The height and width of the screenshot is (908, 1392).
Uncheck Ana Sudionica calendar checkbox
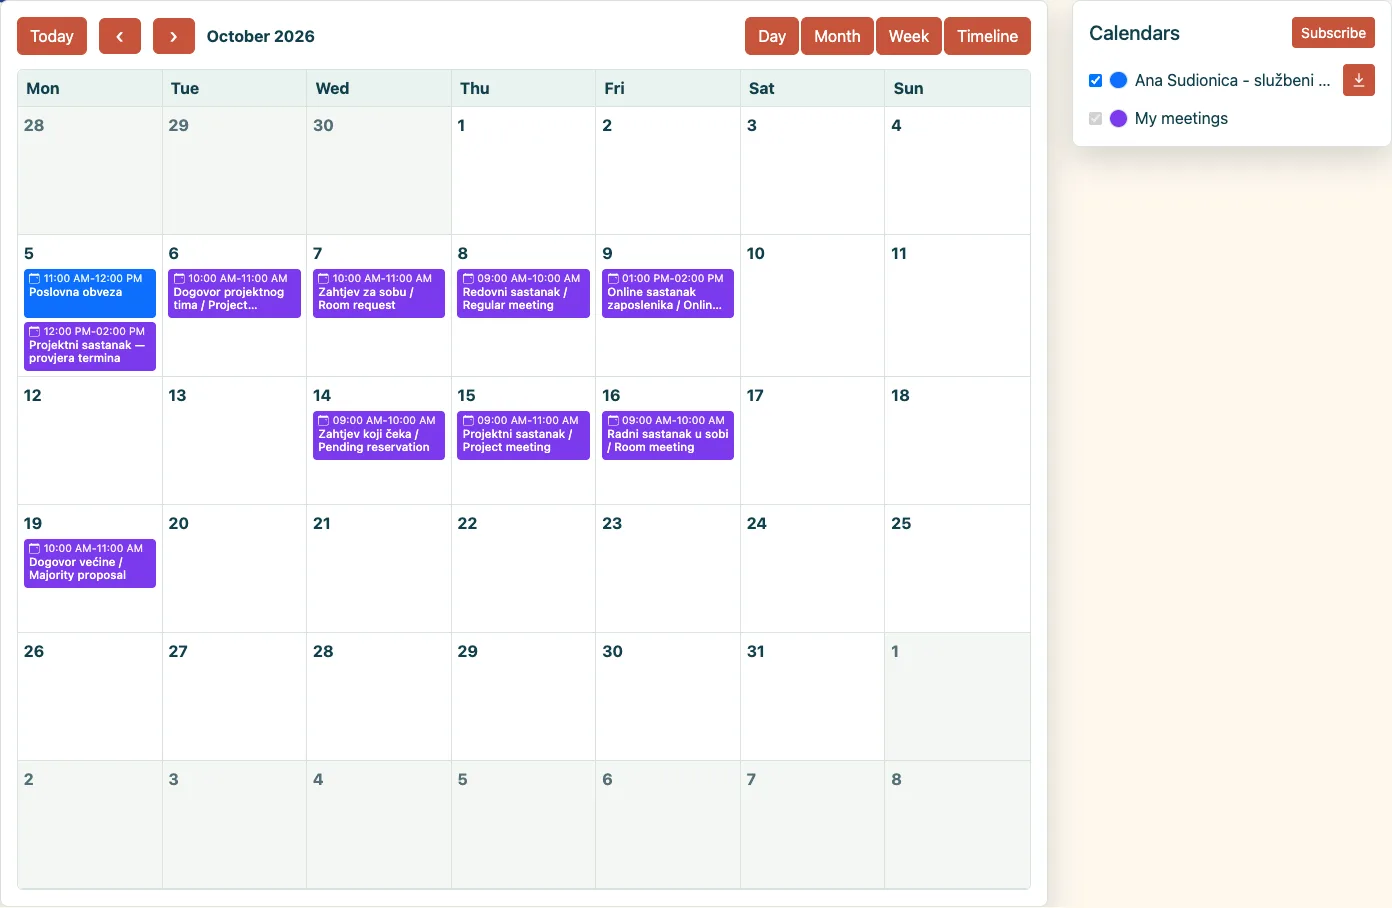click(1095, 80)
